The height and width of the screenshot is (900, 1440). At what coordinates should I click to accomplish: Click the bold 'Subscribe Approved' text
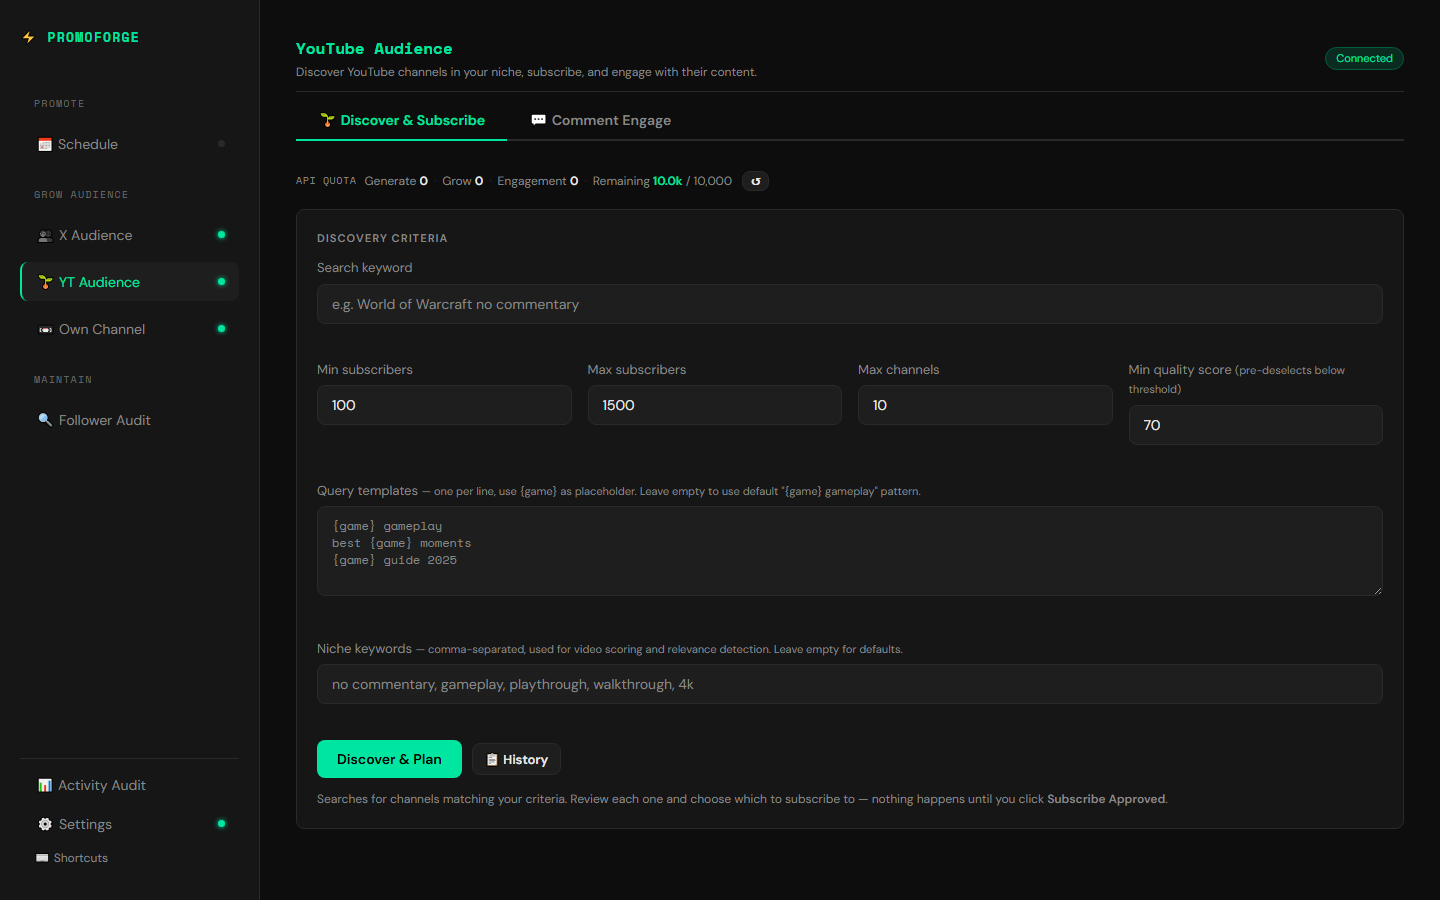tap(1106, 799)
